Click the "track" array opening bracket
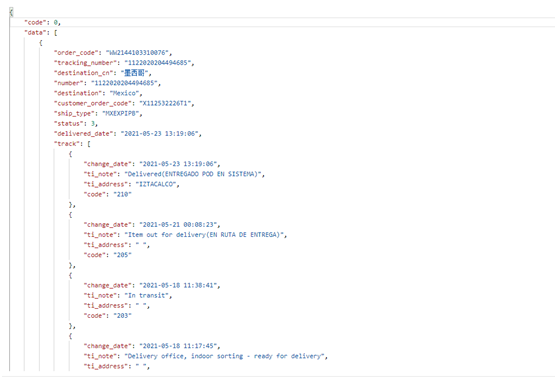The width and height of the screenshot is (557, 381). (89, 143)
